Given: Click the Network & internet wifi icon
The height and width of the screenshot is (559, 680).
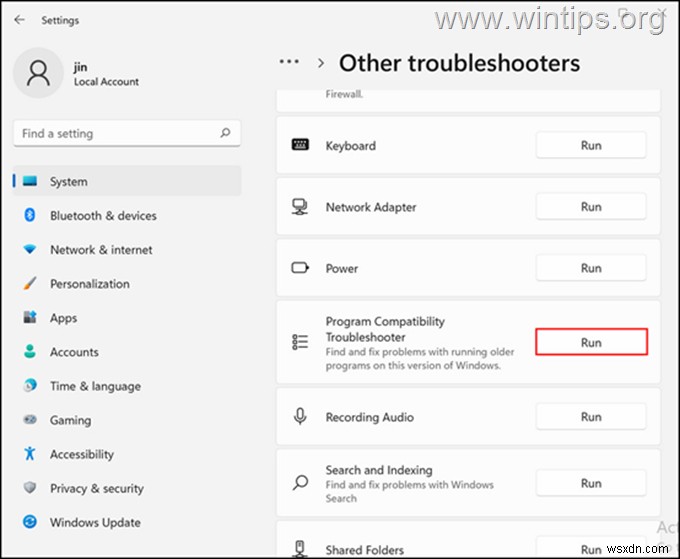Looking at the screenshot, I should [29, 249].
